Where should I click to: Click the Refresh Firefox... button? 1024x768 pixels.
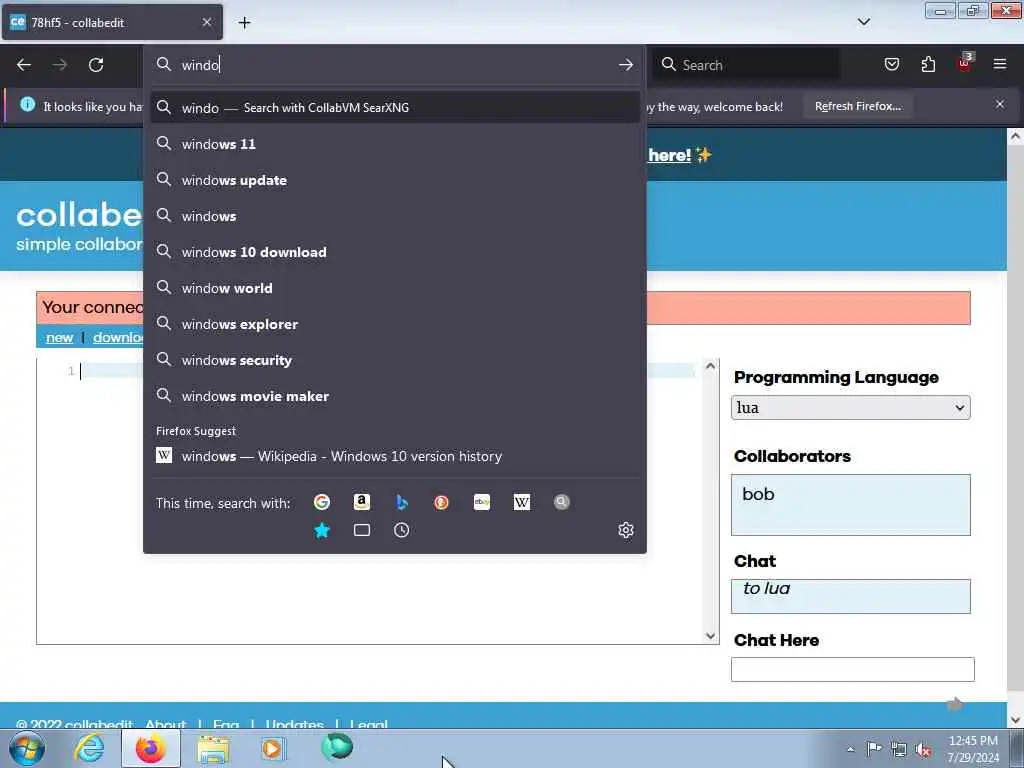click(857, 106)
